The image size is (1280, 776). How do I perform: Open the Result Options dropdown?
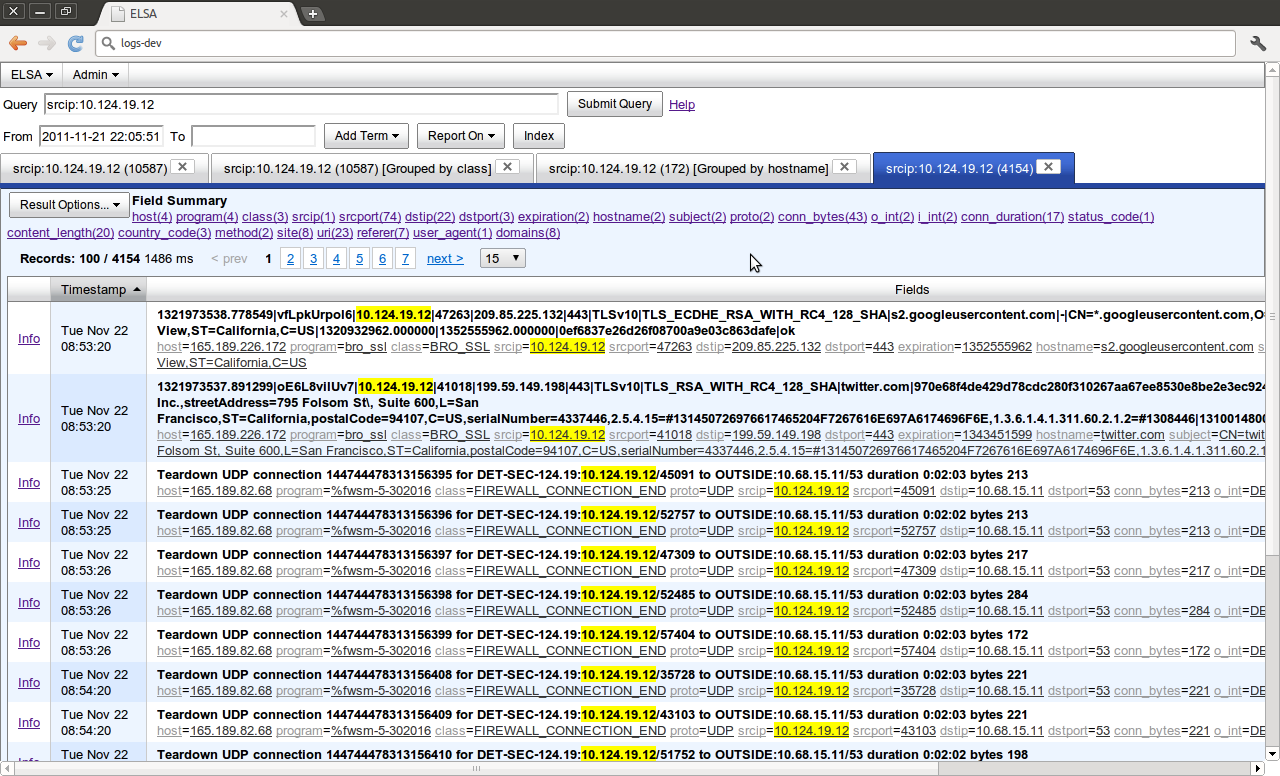pos(69,205)
